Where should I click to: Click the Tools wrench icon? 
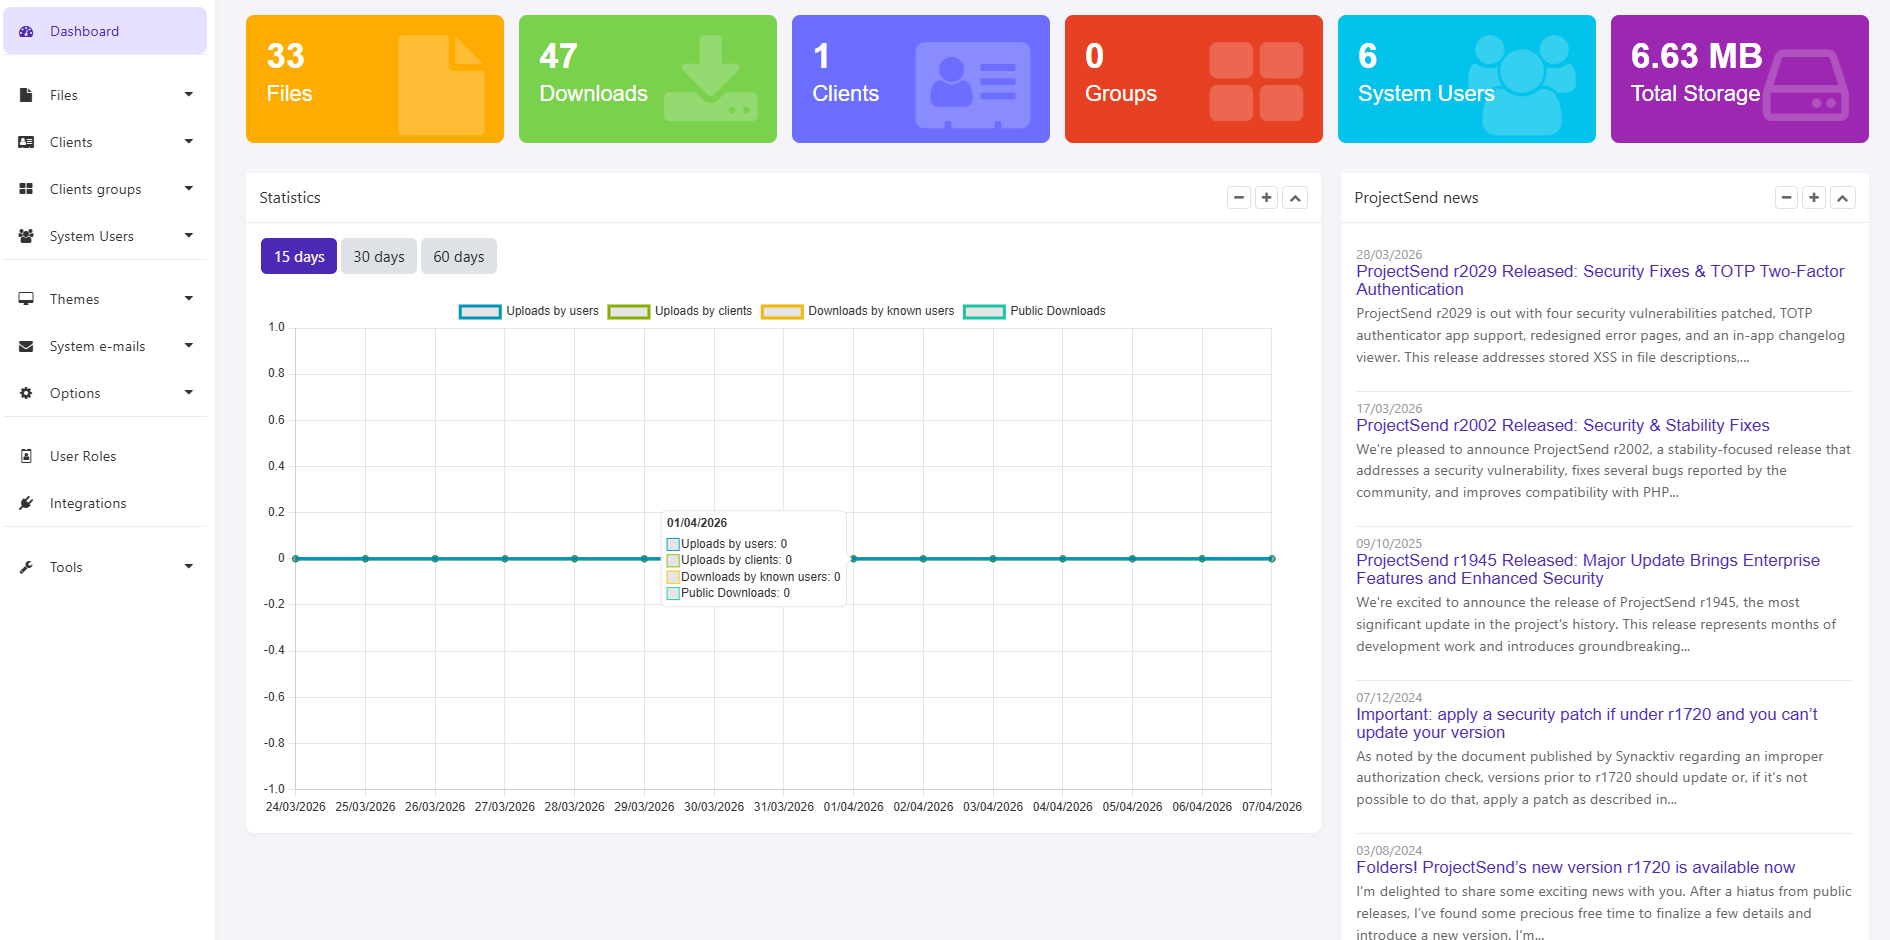26,567
